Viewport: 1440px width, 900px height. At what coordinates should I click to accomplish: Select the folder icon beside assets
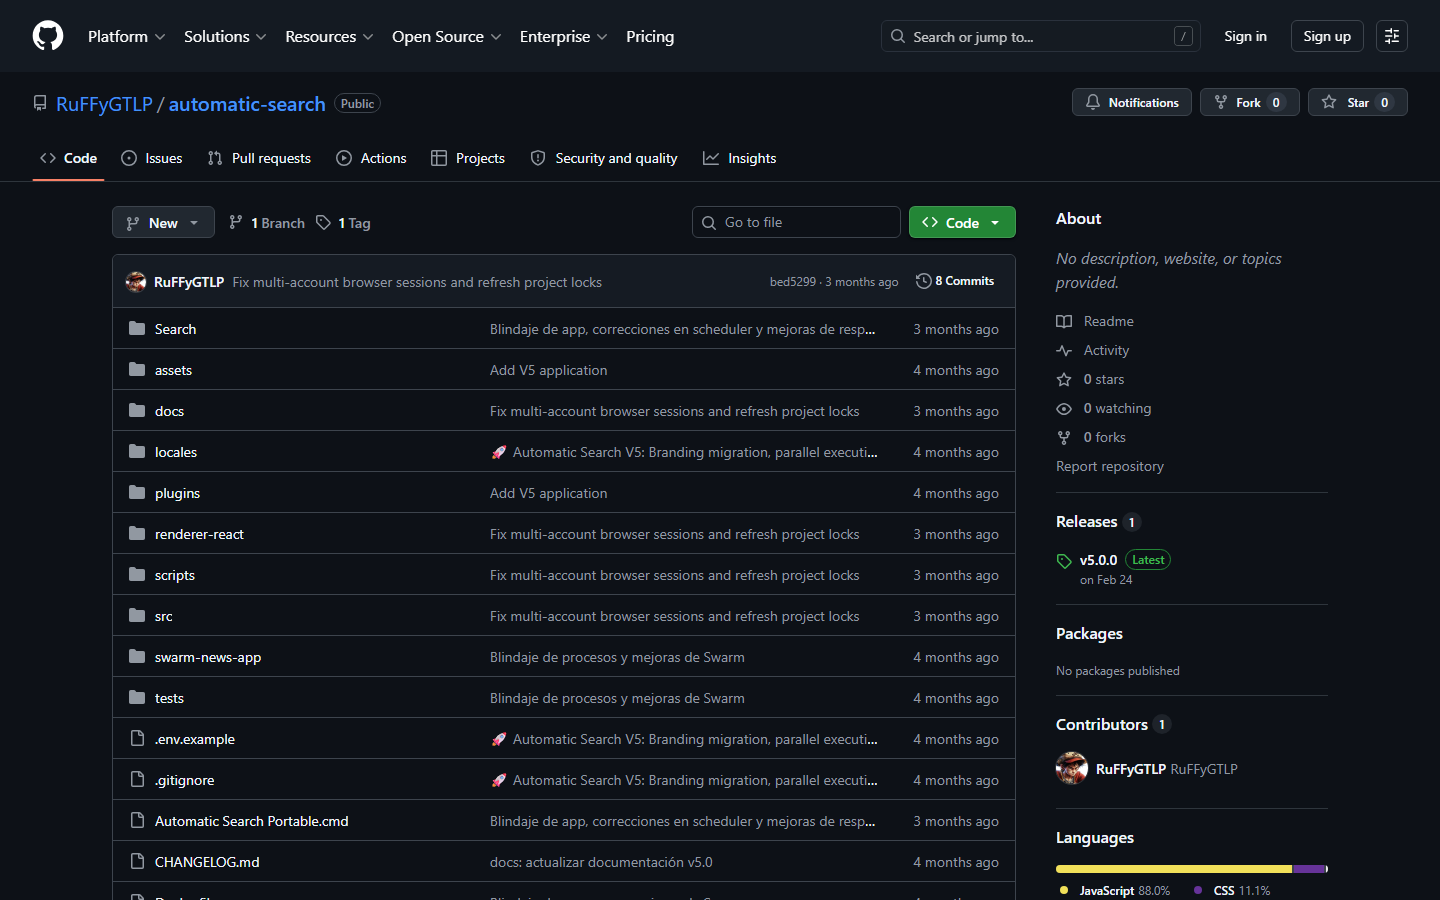pyautogui.click(x=137, y=369)
